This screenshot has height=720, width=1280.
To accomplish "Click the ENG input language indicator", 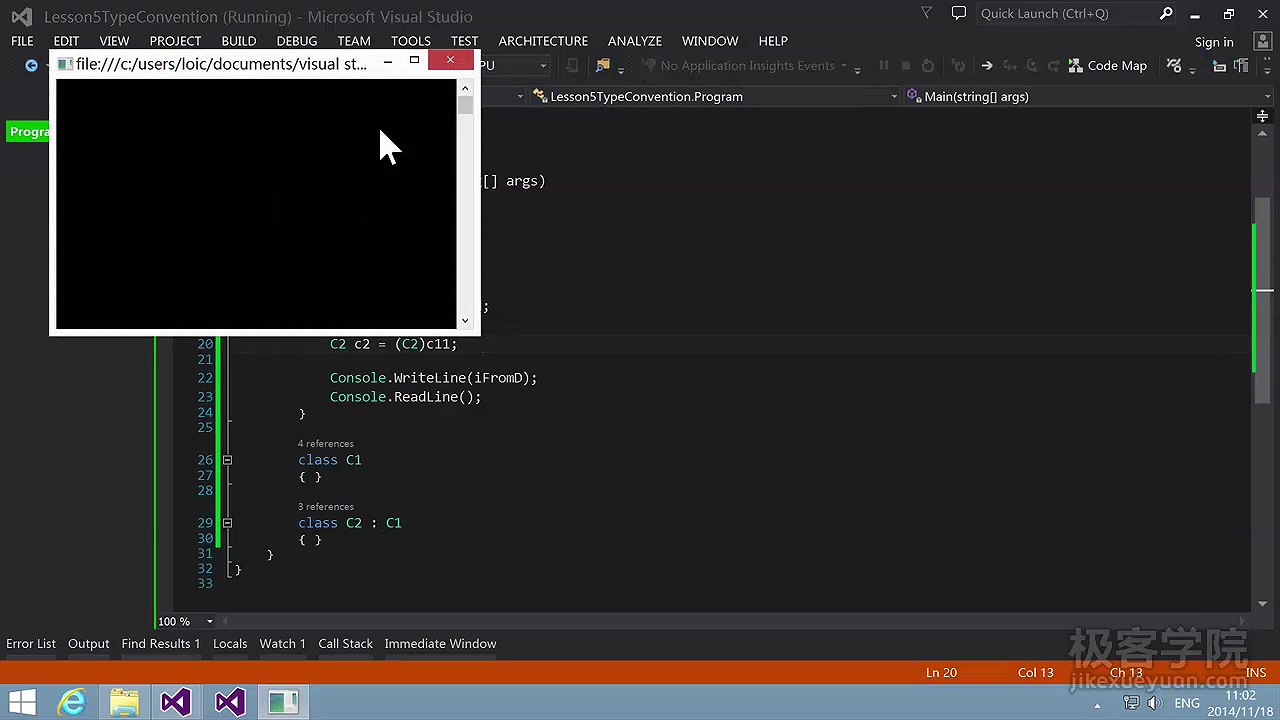I will (1187, 703).
